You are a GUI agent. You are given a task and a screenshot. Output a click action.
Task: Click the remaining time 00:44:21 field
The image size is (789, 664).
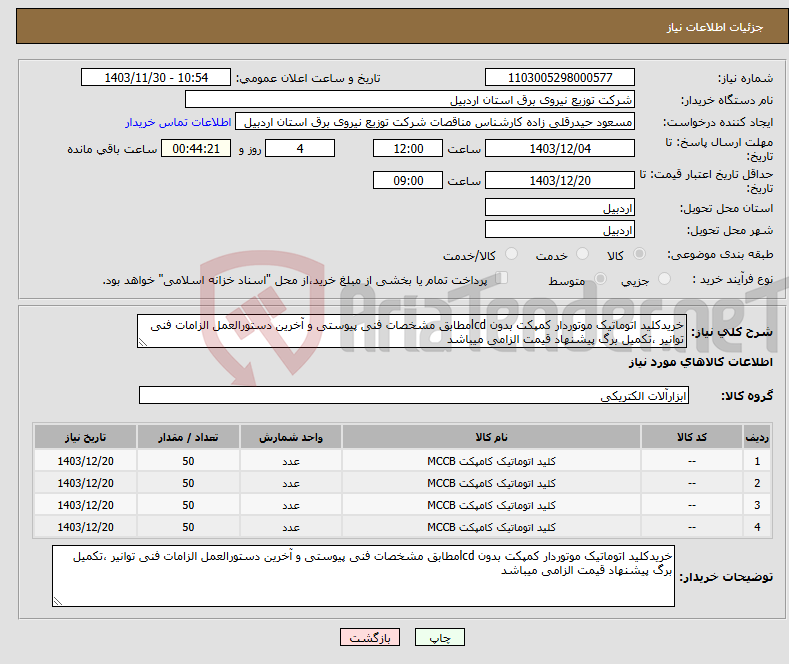coord(196,148)
